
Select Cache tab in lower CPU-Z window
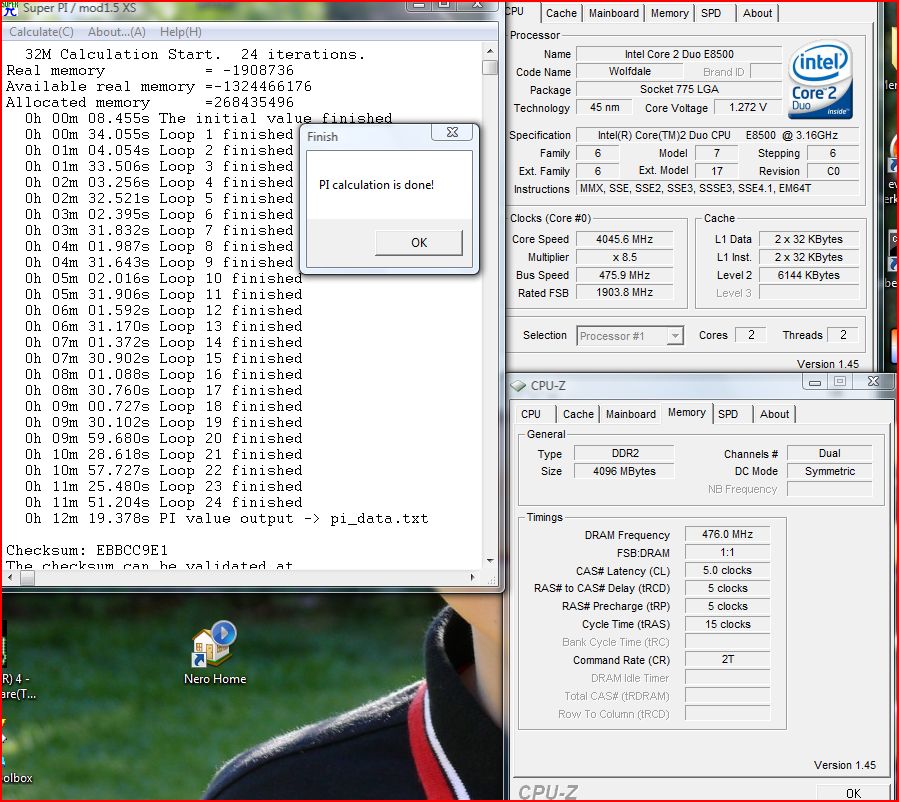(x=578, y=414)
